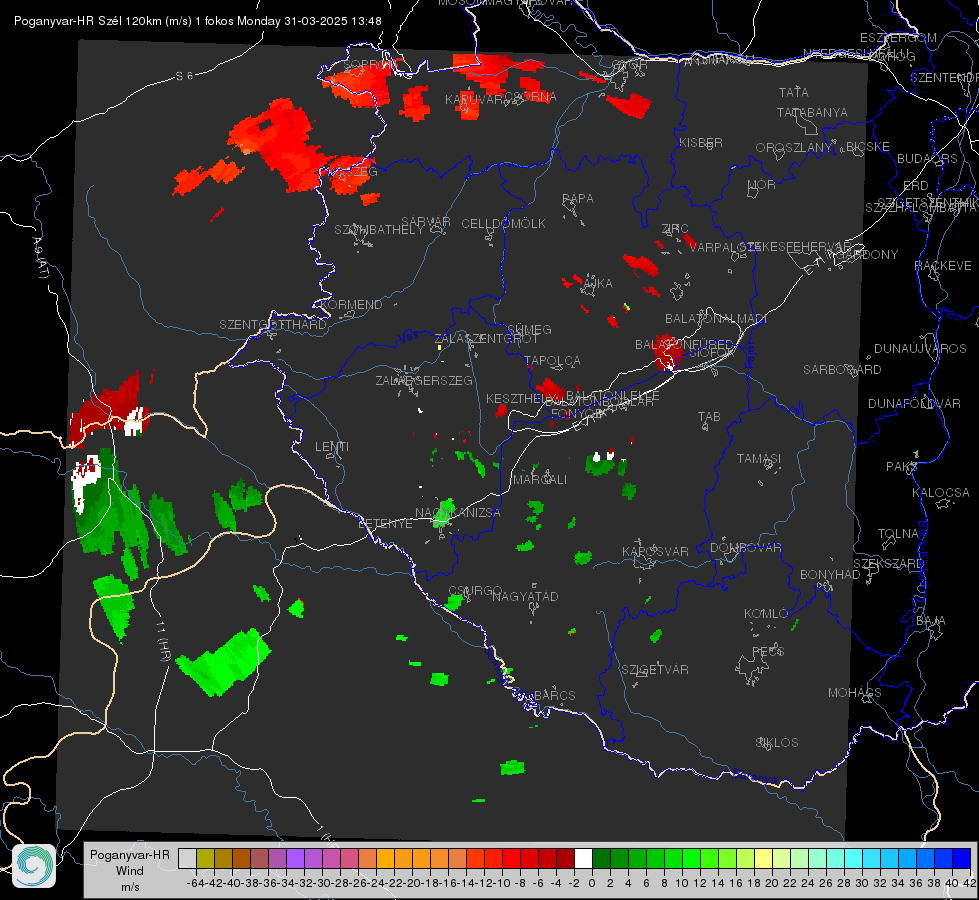Select the LETENYE label

385,524
